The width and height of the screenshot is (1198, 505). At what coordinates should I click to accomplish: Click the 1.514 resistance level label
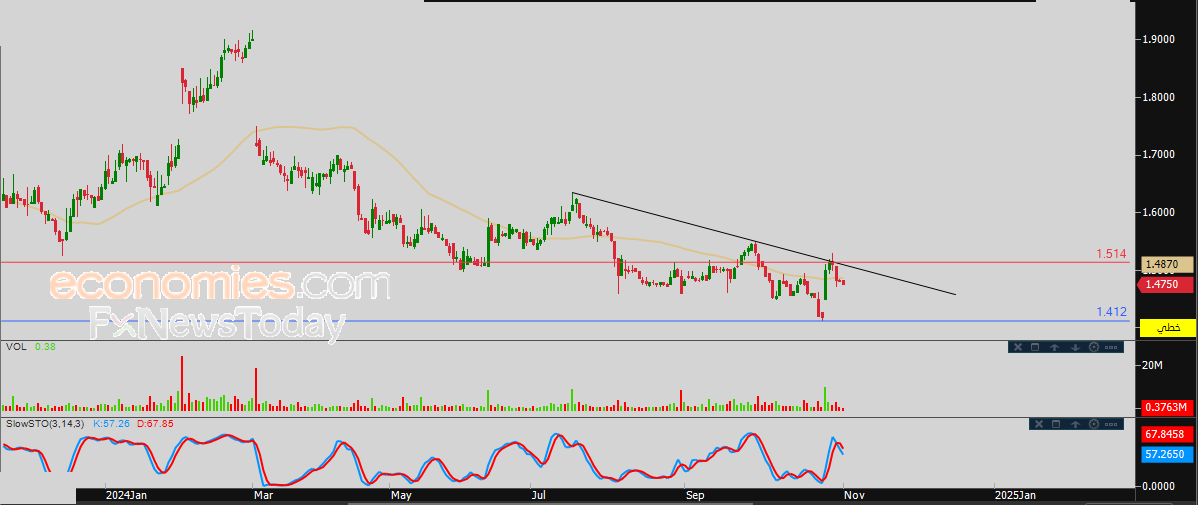(1111, 253)
